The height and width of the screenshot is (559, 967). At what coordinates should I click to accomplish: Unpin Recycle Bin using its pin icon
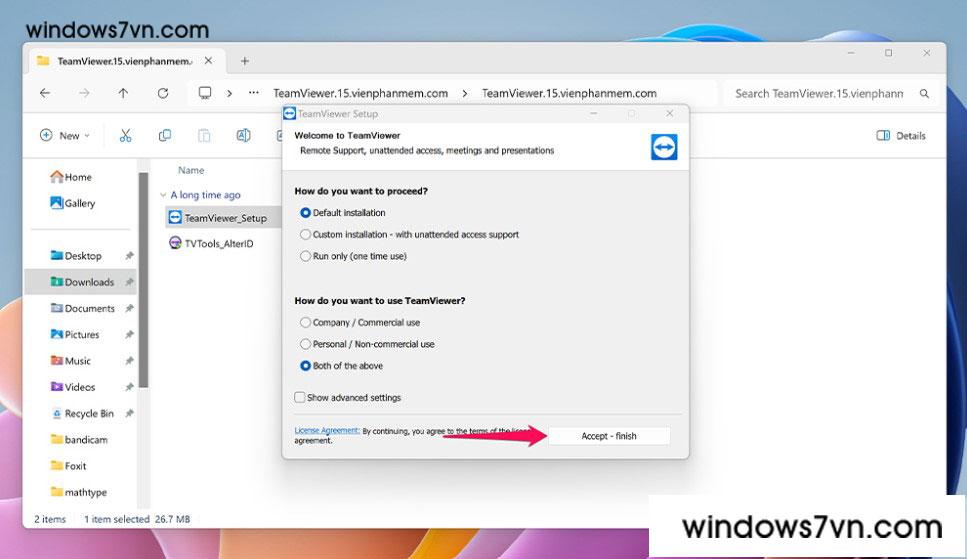tap(129, 413)
